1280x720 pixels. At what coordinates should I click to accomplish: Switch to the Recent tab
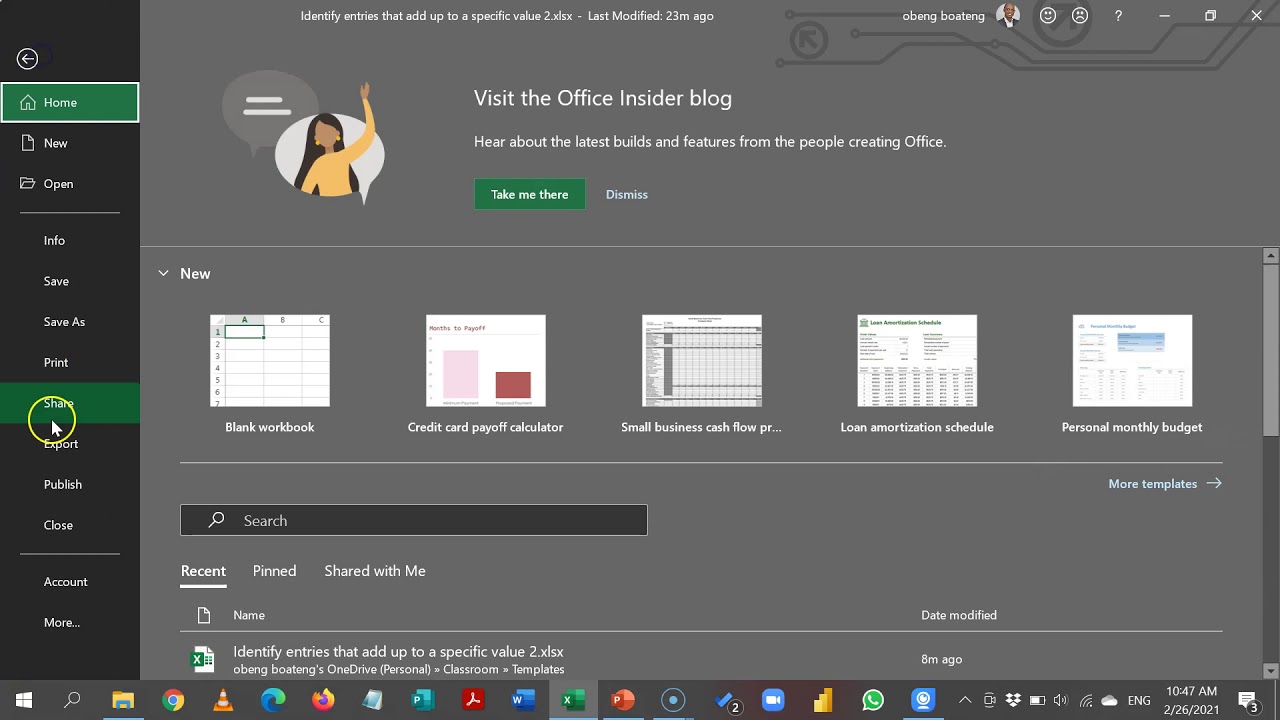(203, 571)
